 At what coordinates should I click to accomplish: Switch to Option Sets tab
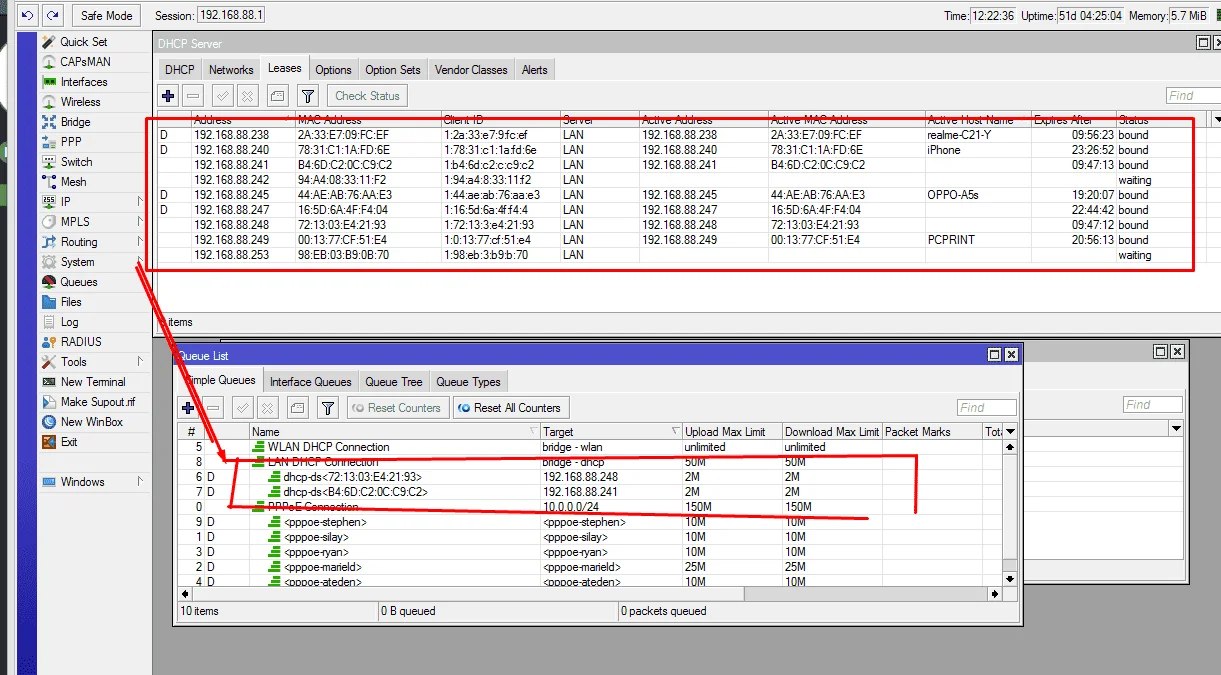(393, 70)
